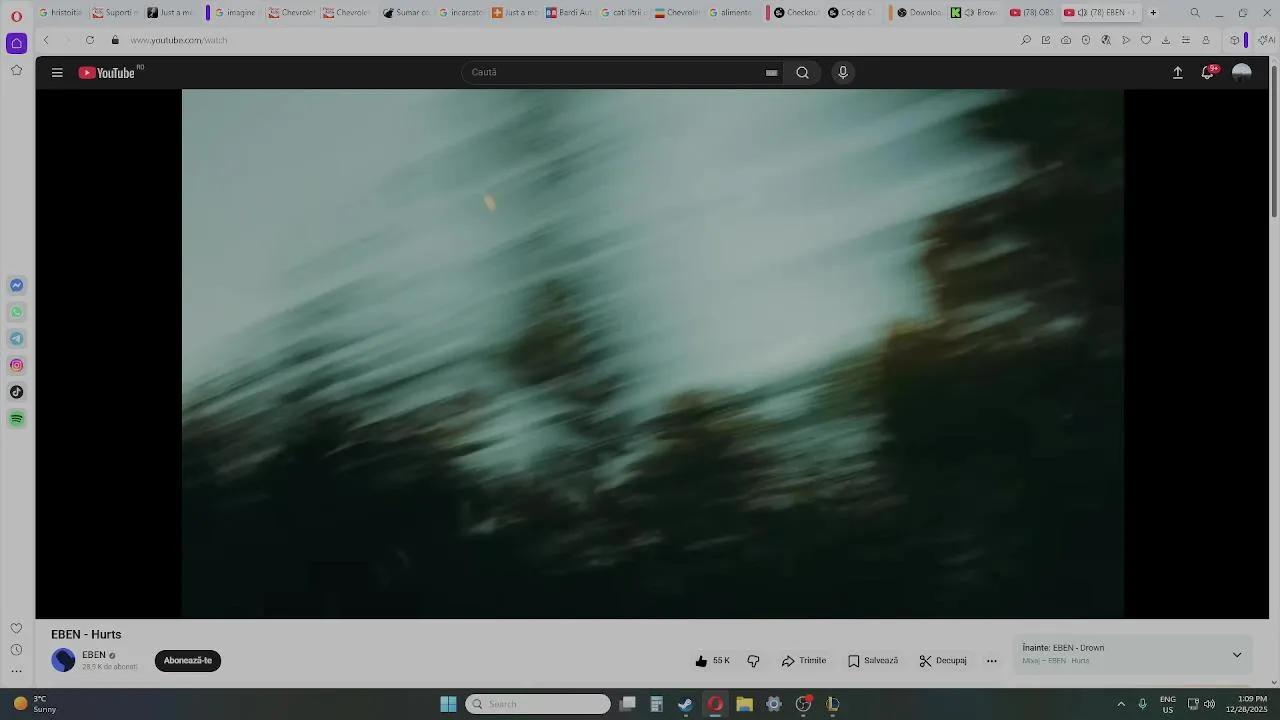Viewport: 1280px width, 720px height.
Task: Like the video with 55 K likes
Action: click(712, 661)
